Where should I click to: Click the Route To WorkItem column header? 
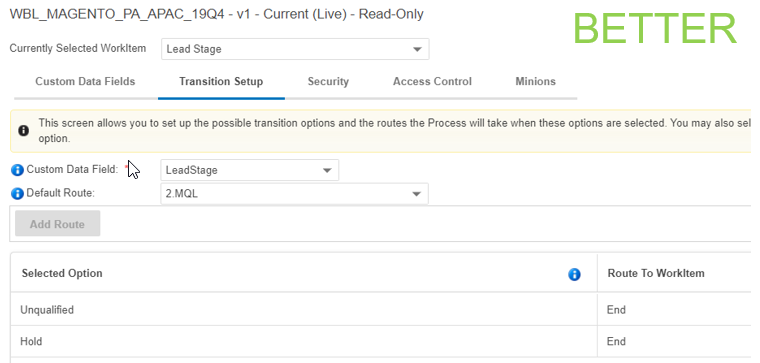pos(656,273)
